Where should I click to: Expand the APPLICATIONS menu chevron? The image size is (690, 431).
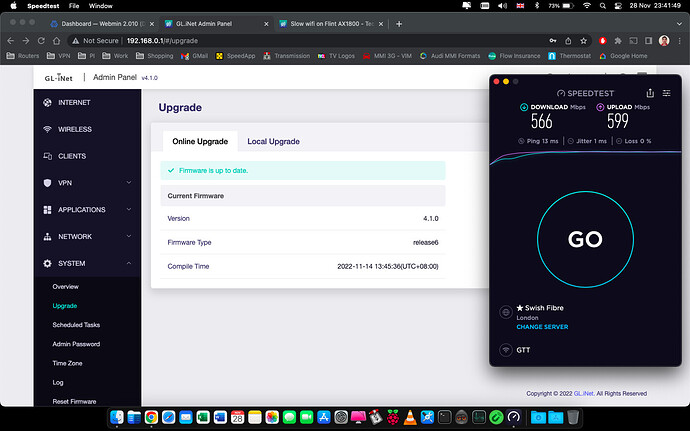tap(129, 209)
